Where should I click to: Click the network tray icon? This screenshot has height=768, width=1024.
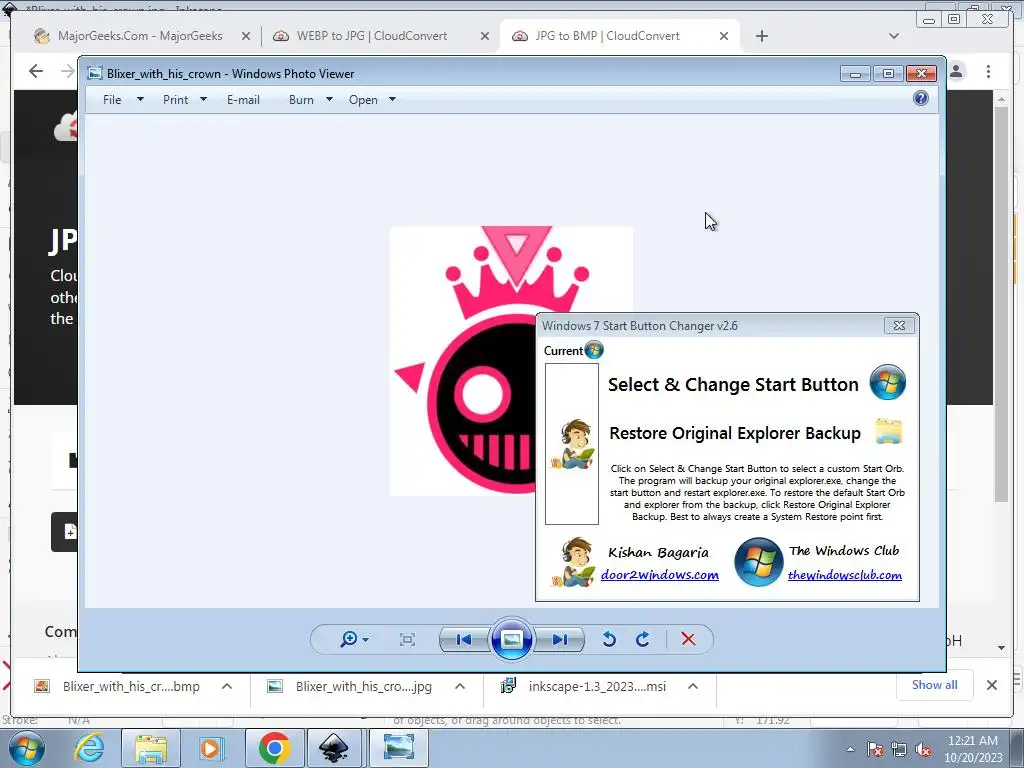pos(899,749)
